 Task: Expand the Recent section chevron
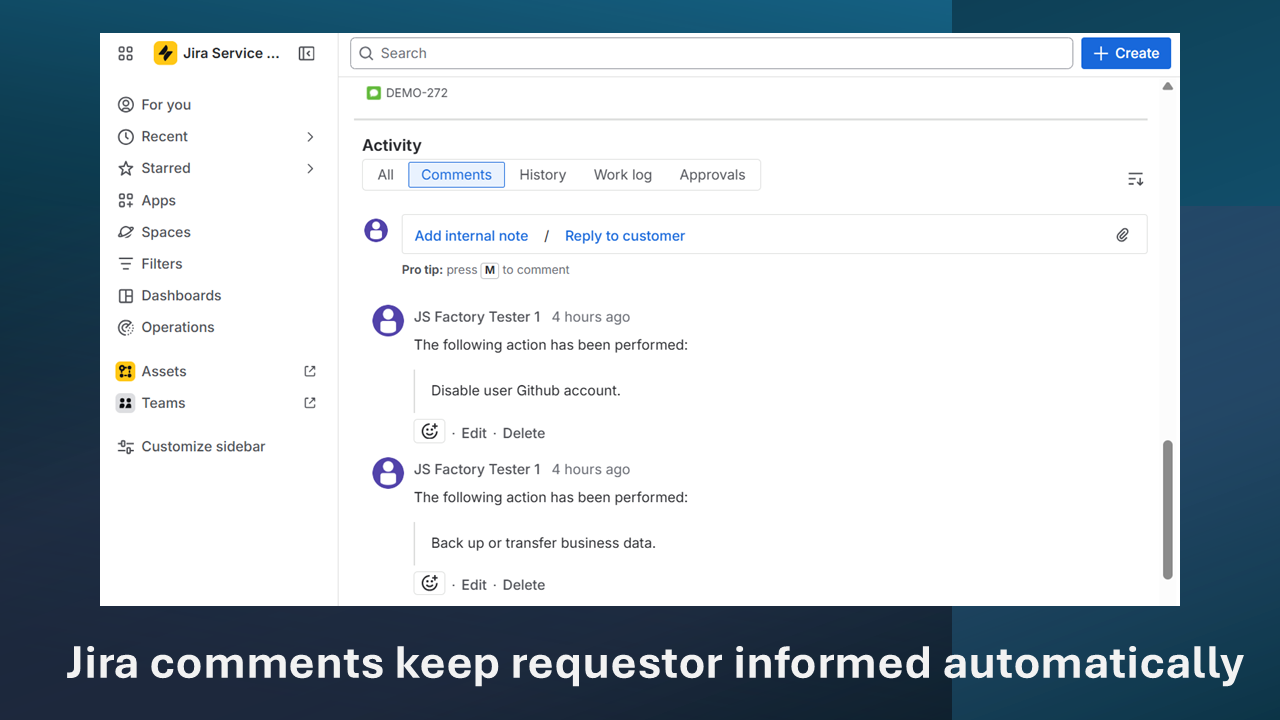[x=310, y=136]
